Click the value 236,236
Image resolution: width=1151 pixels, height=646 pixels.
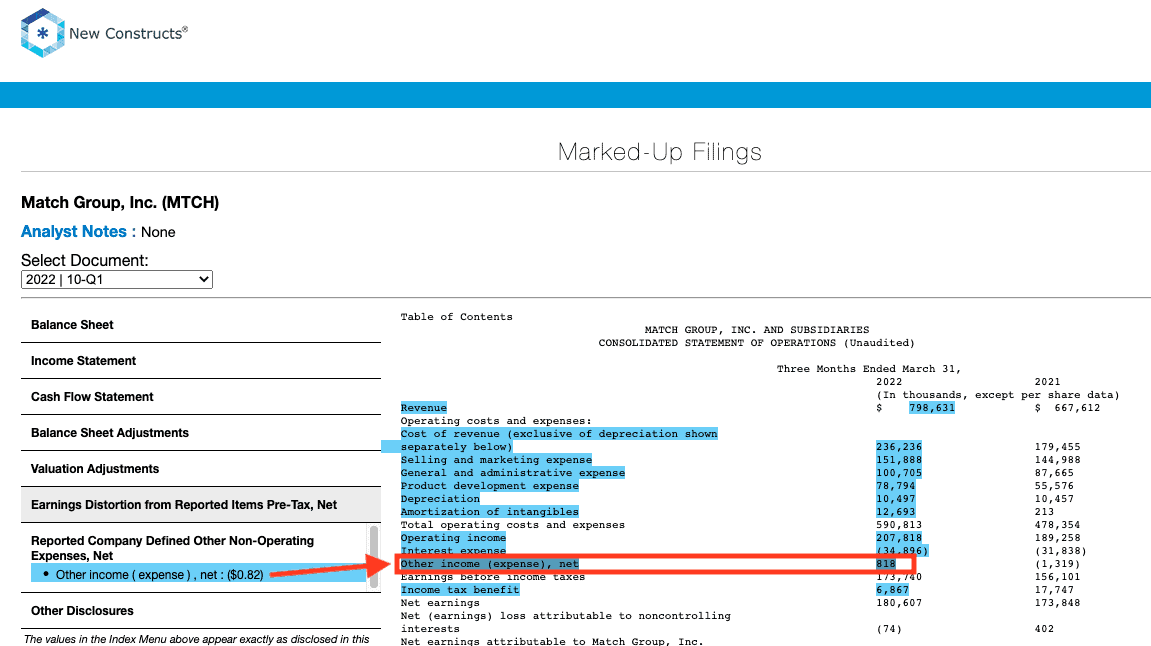pyautogui.click(x=898, y=447)
